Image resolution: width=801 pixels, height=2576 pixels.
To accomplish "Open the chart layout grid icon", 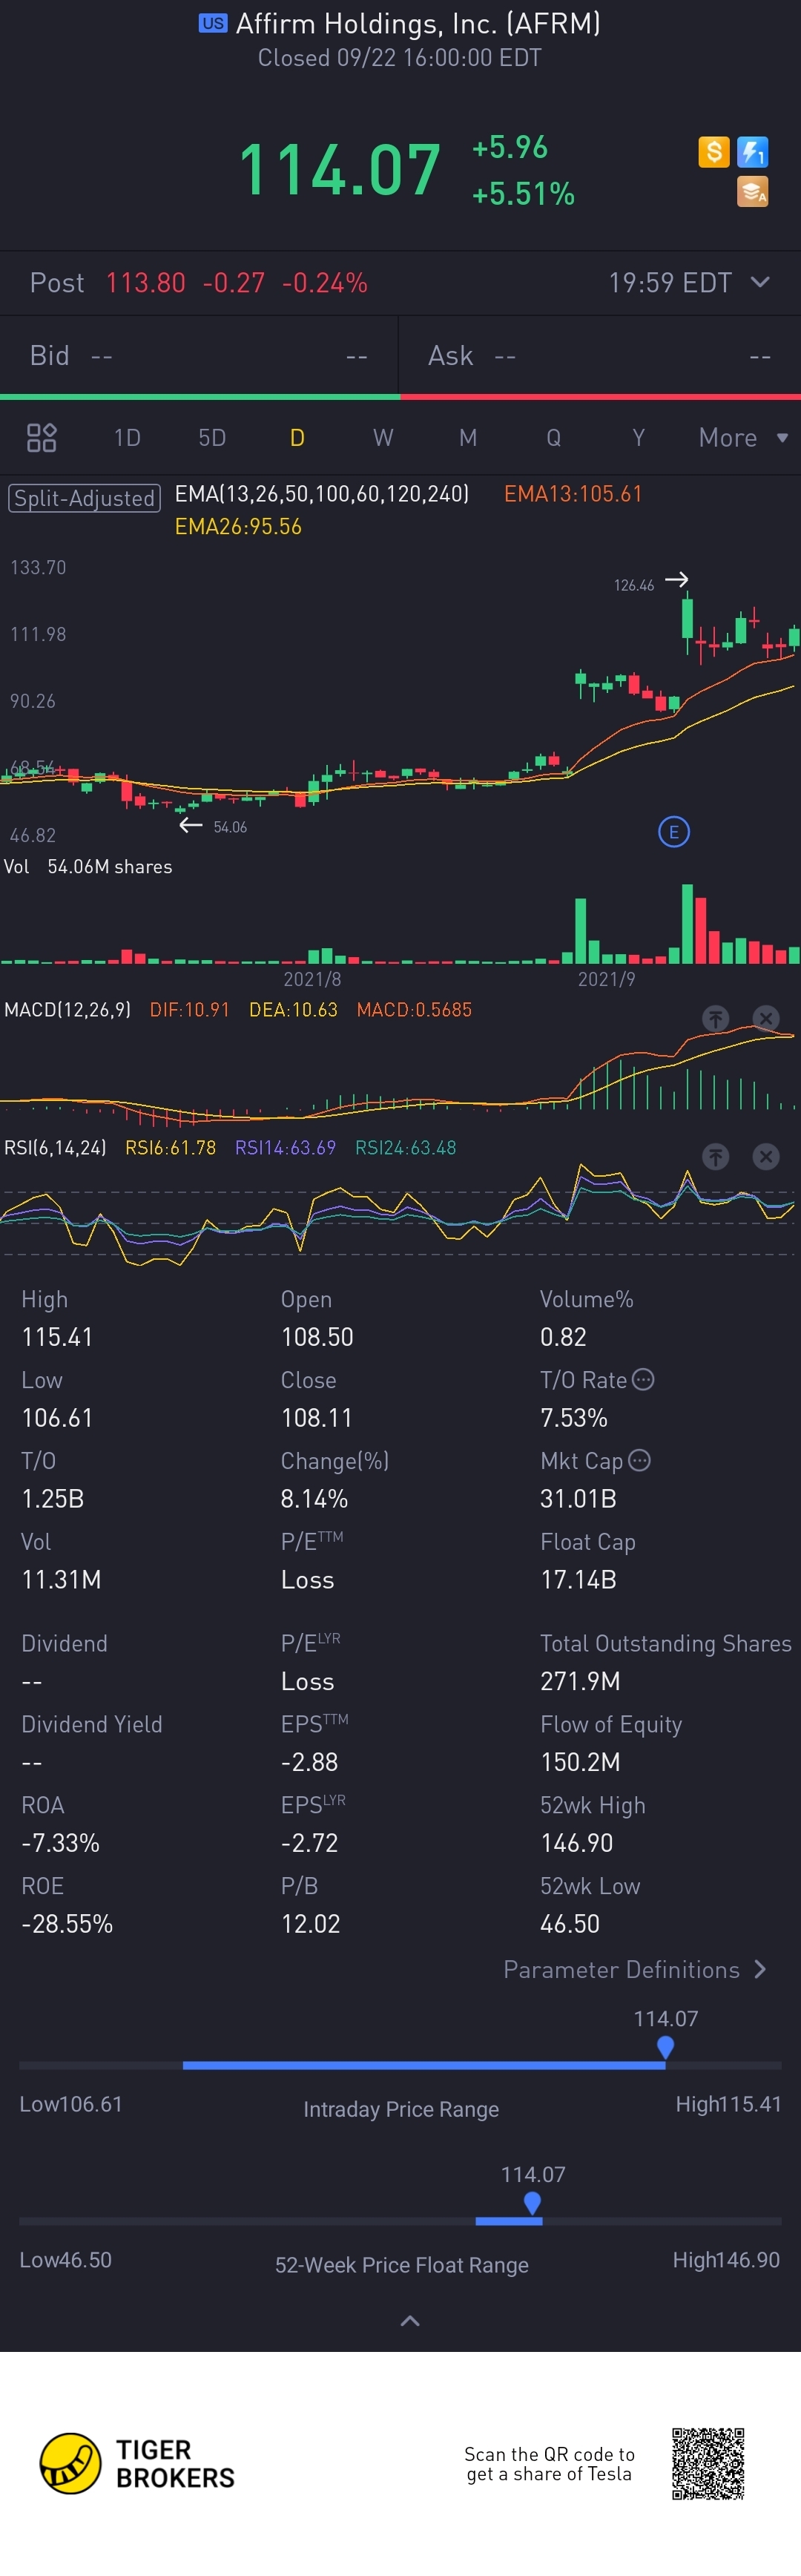I will (x=41, y=438).
